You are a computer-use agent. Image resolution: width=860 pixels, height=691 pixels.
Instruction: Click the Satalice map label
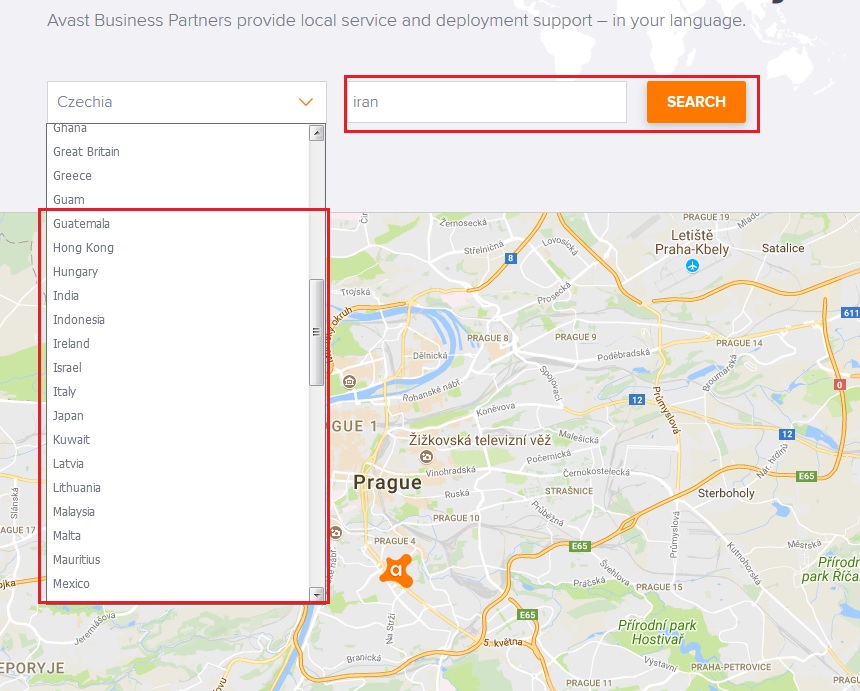pos(783,248)
